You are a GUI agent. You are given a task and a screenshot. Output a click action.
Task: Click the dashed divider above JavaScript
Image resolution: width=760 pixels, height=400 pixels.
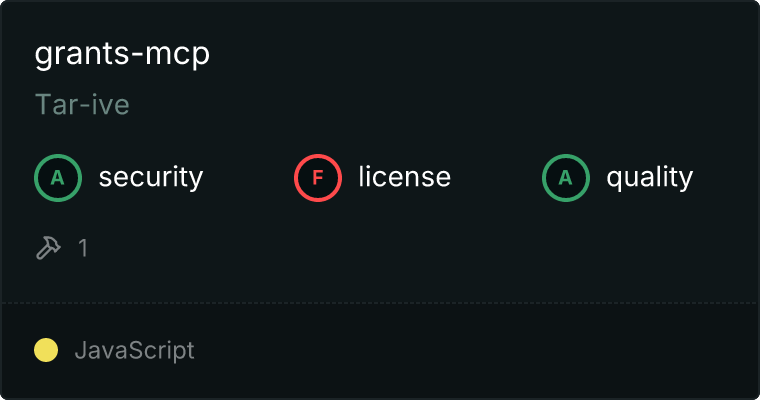(x=380, y=303)
